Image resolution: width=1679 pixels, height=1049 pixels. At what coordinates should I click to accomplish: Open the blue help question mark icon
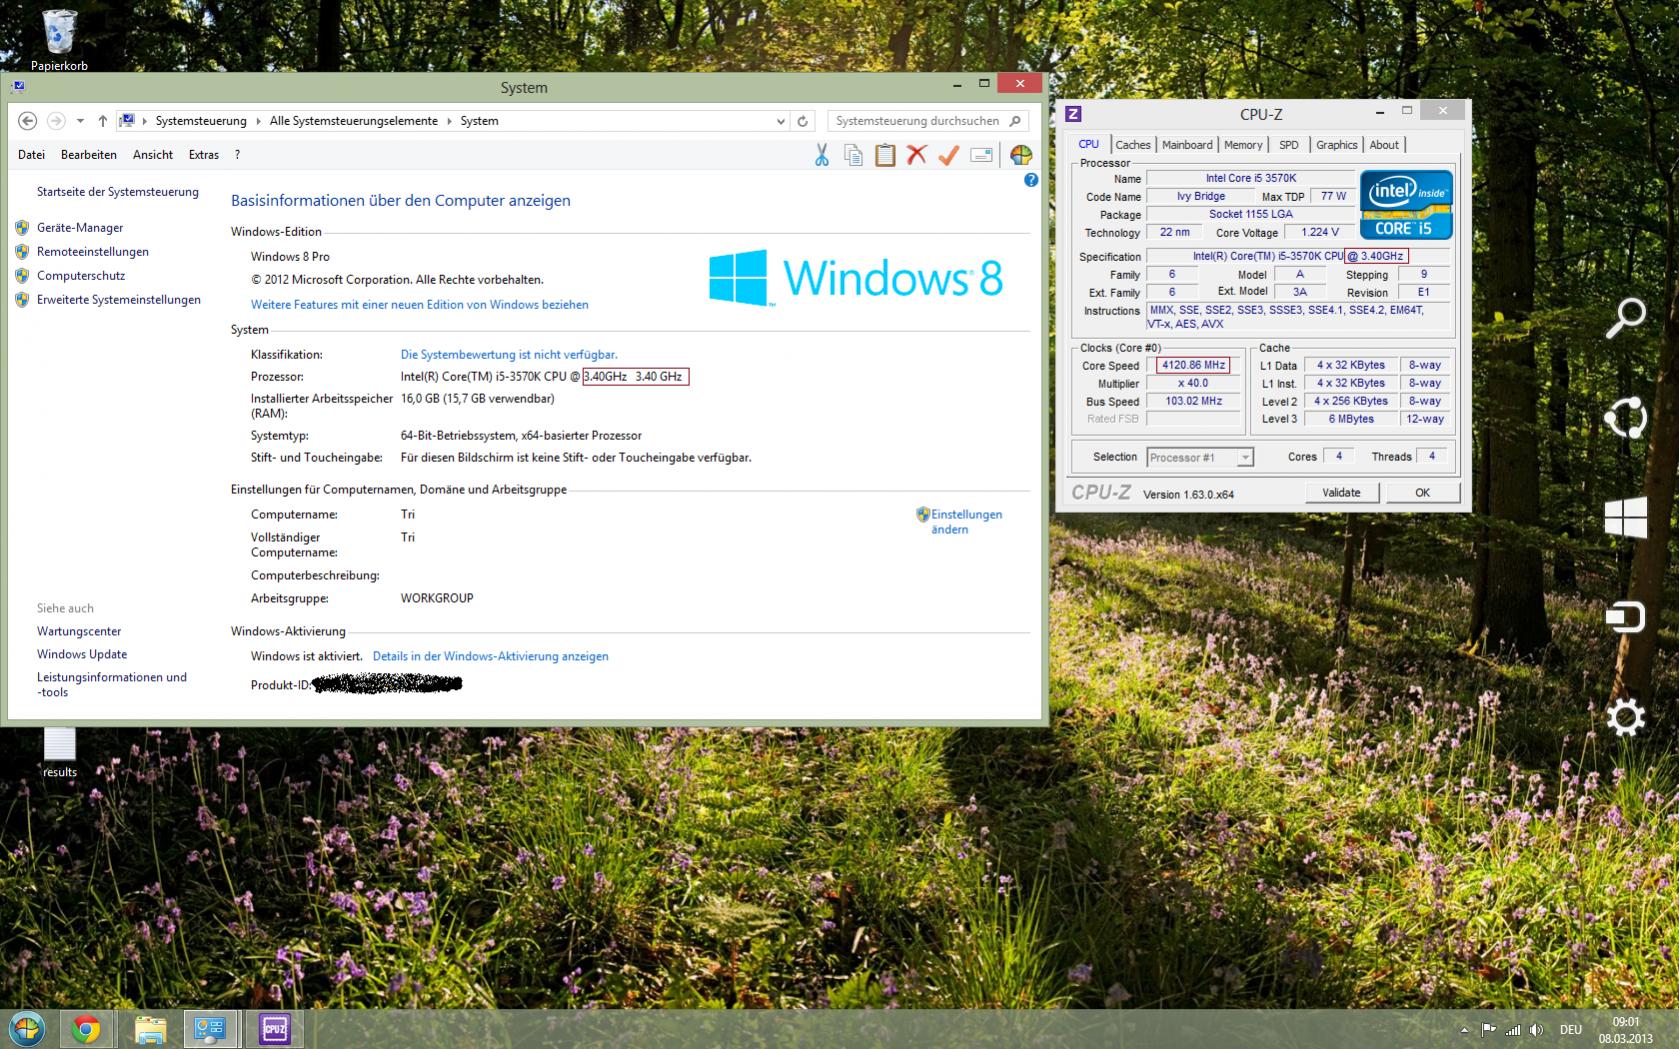[x=1031, y=180]
